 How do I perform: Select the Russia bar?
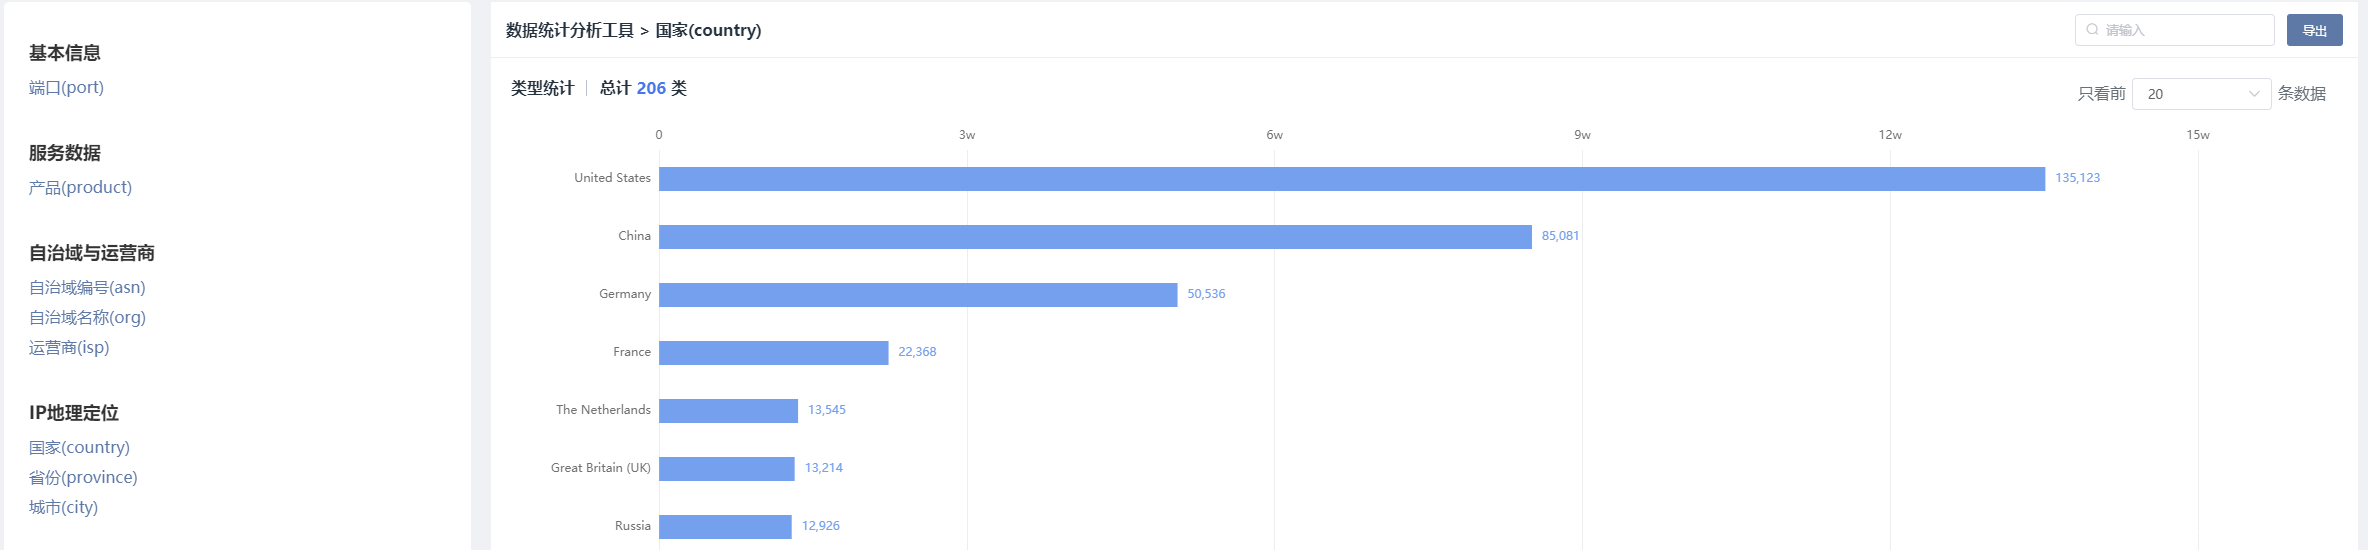click(x=725, y=527)
